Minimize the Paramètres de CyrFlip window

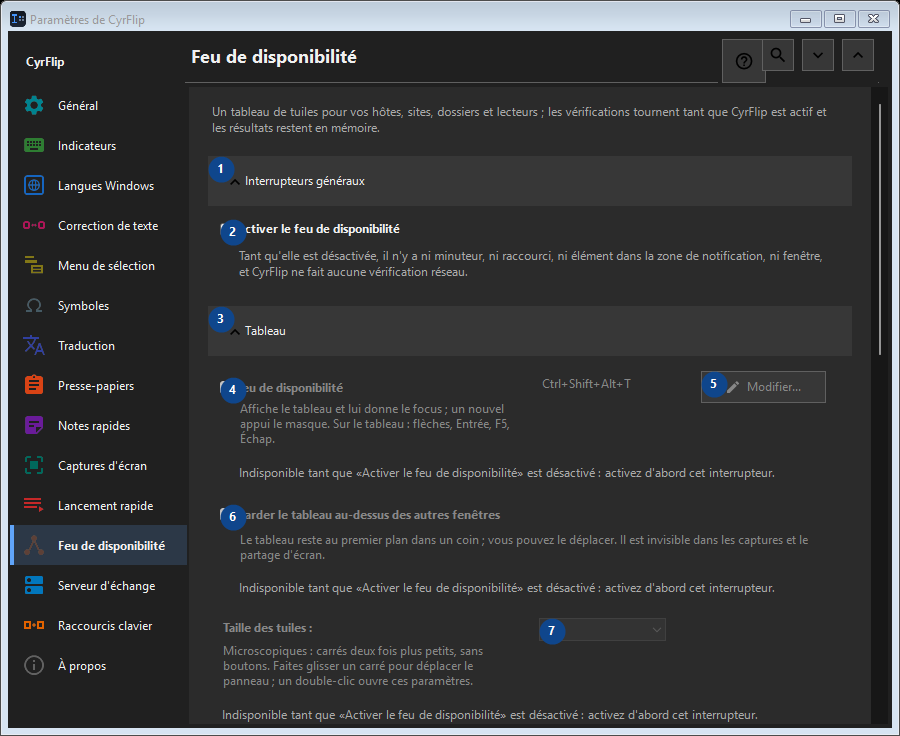pos(806,19)
